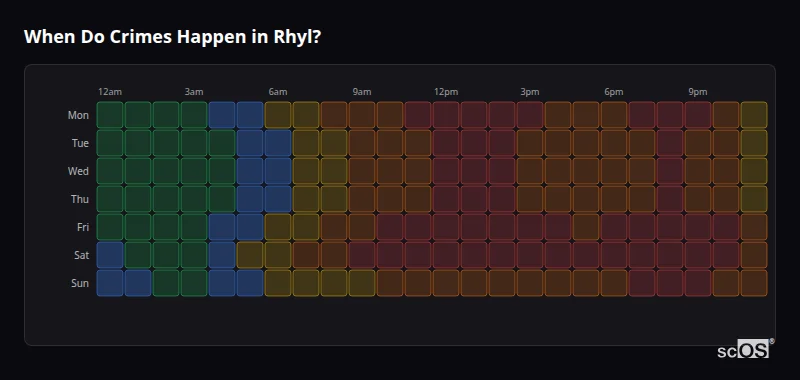Open the Wednesday 2pm red cell
This screenshot has width=800, height=380.
(x=502, y=171)
